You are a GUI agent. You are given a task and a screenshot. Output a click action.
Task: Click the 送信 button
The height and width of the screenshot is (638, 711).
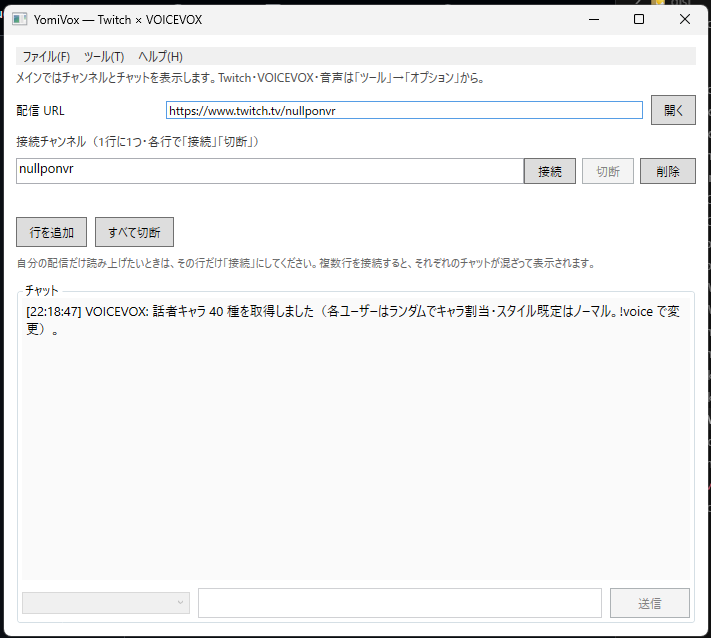point(649,603)
